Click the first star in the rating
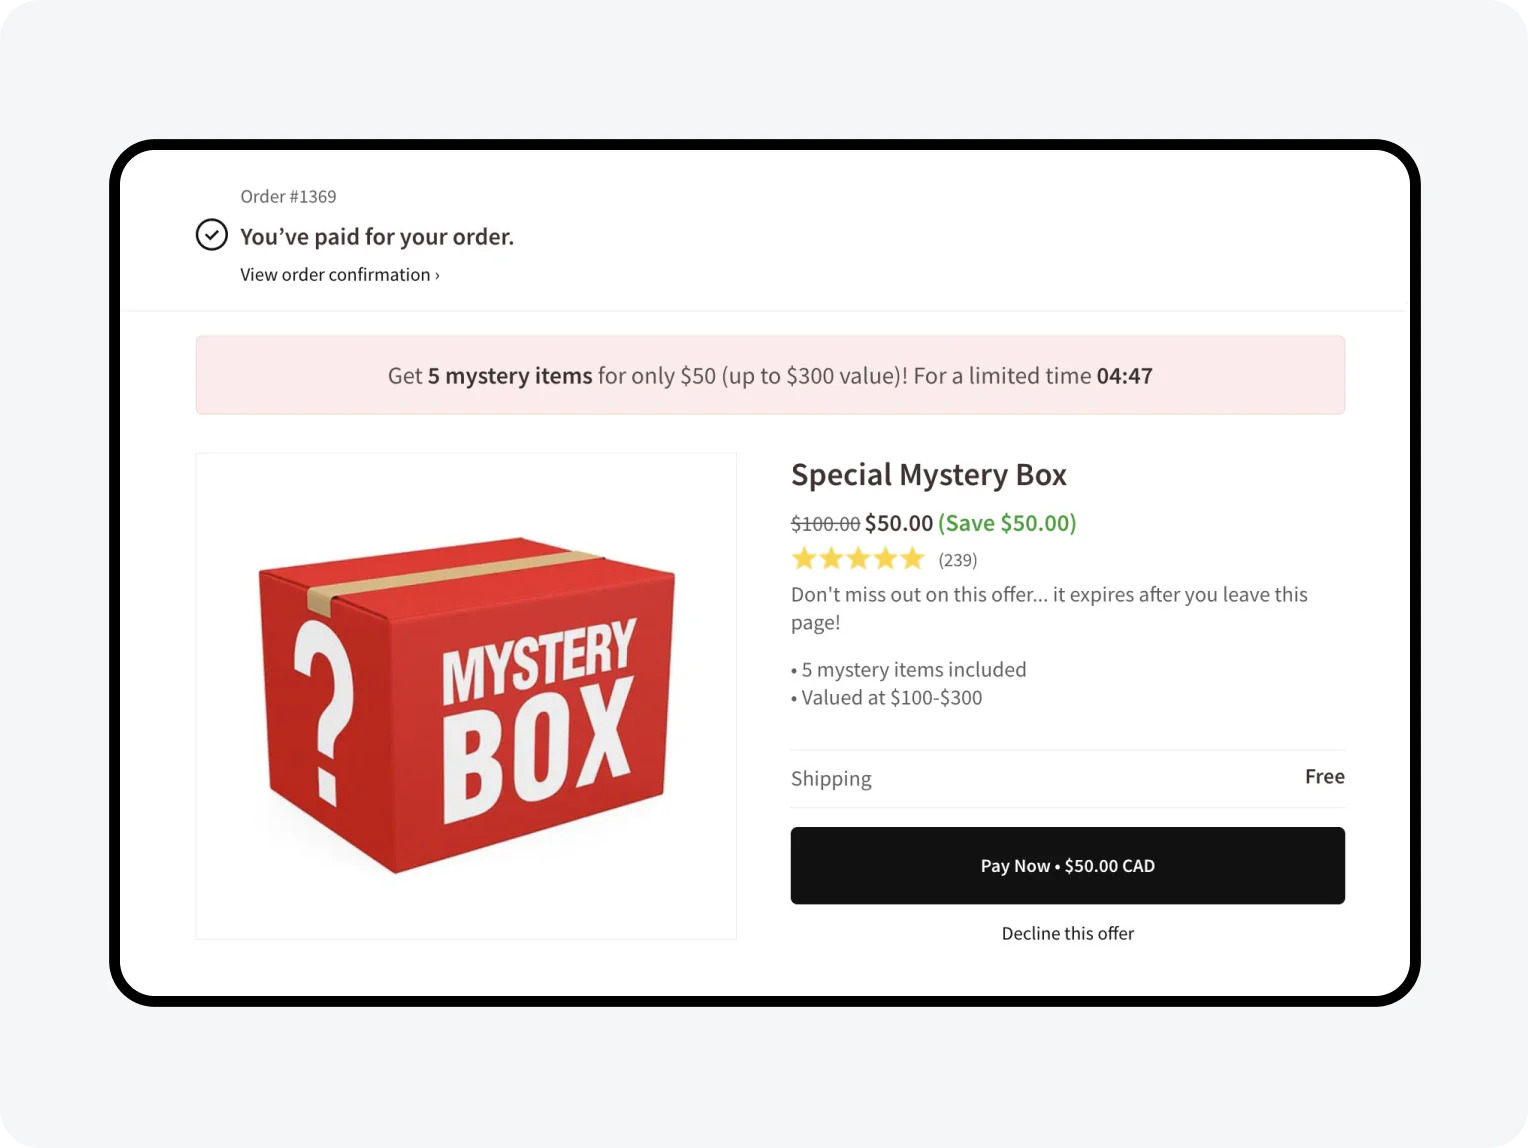The height and width of the screenshot is (1148, 1528). (x=805, y=558)
